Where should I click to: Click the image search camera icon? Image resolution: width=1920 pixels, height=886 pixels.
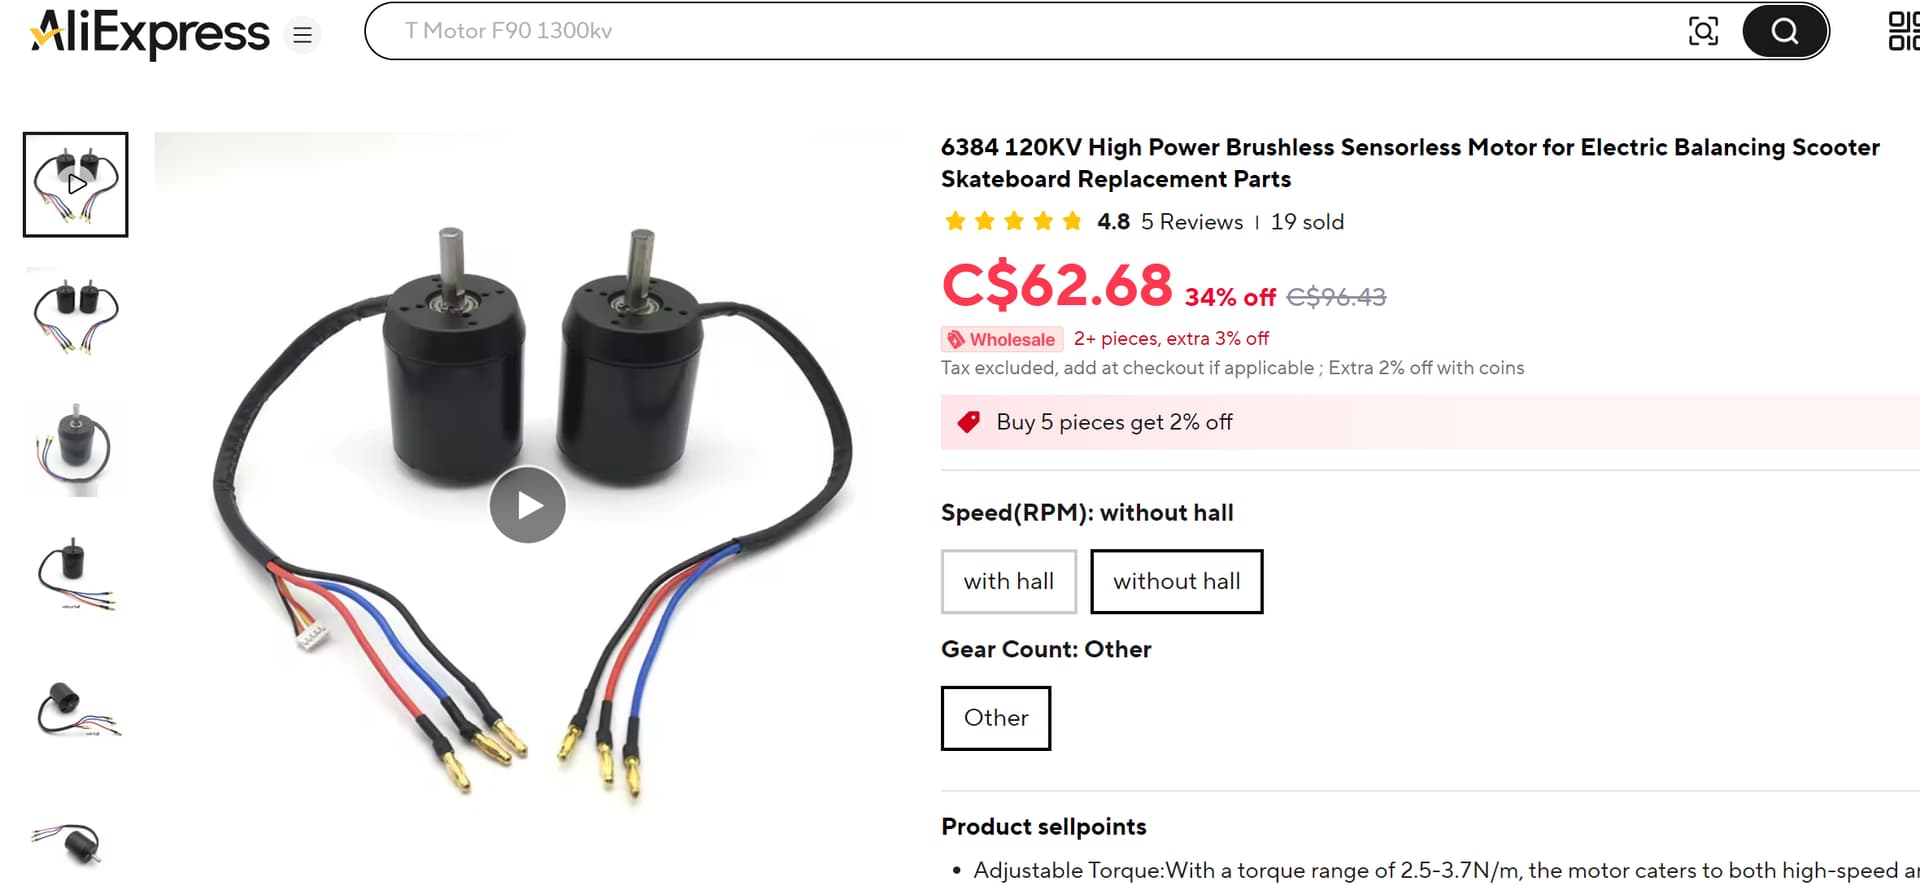[1703, 31]
